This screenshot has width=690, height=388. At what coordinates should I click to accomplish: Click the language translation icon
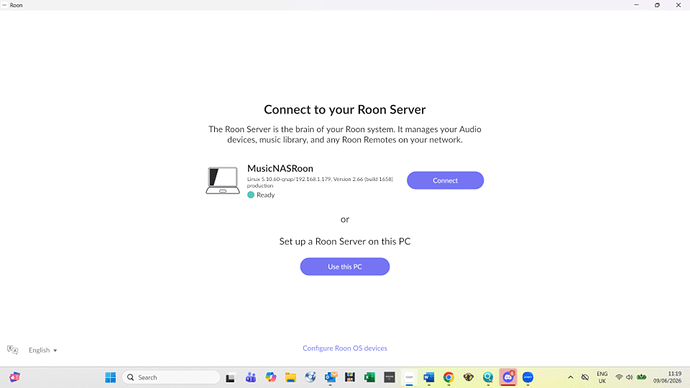(x=12, y=350)
